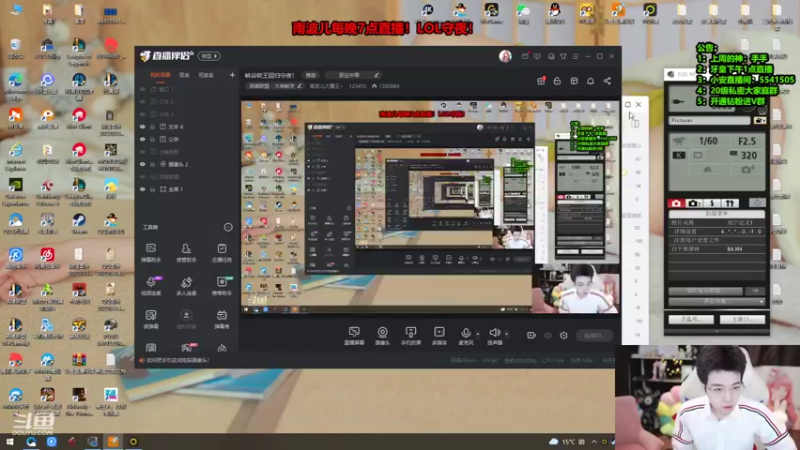Toggle lock on 摄像头 2 source
Image resolution: width=800 pixels, height=450 pixels.
(x=153, y=164)
